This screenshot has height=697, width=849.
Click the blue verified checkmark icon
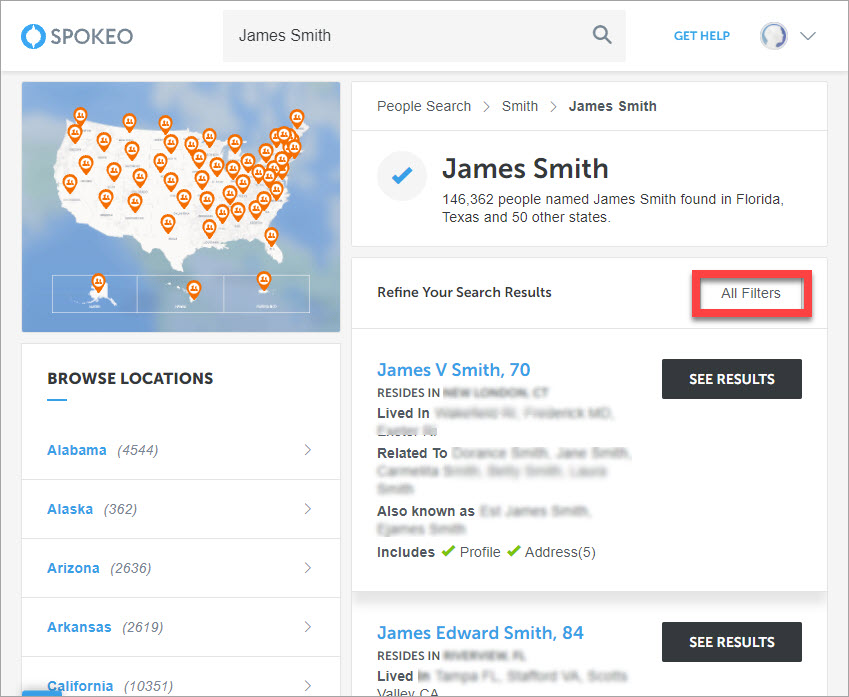[402, 175]
